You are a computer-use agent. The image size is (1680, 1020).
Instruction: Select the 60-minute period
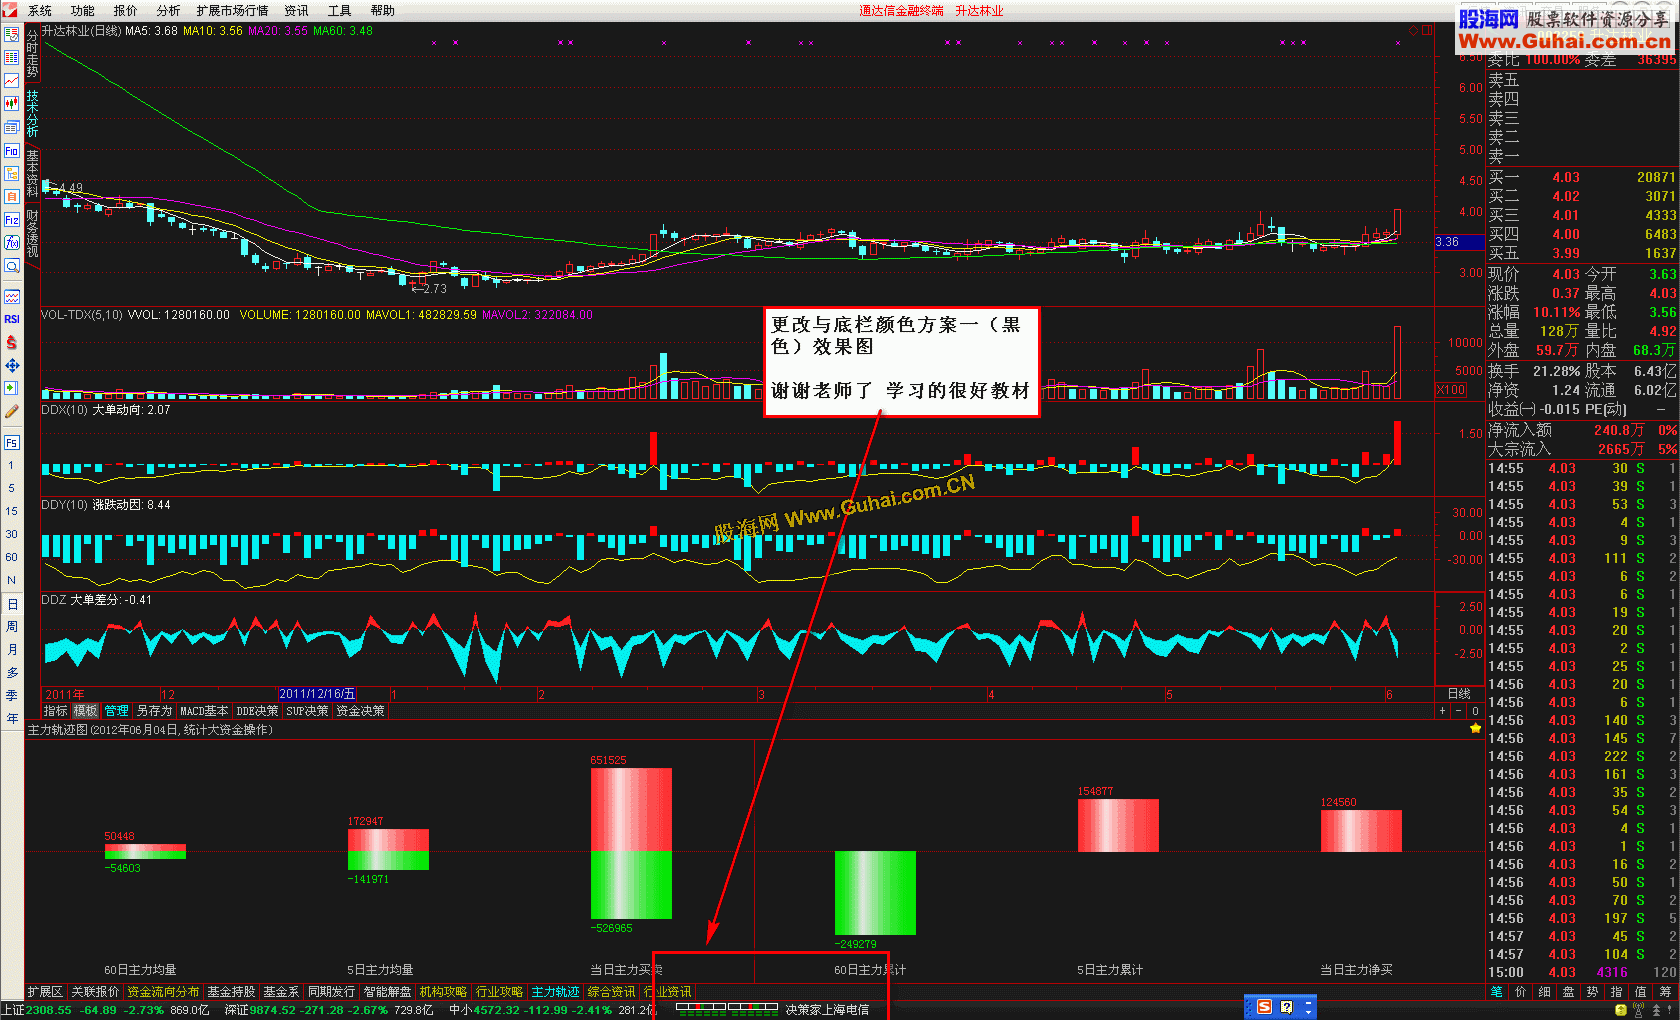(x=12, y=557)
